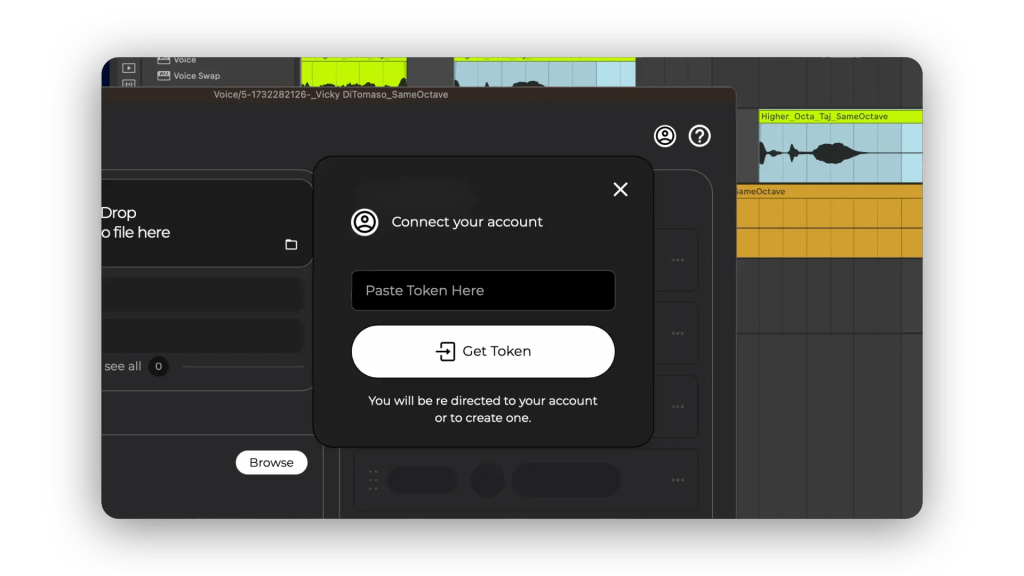This screenshot has width=1024, height=576.
Task: Select the orange SameOctave clip
Action: point(829,221)
